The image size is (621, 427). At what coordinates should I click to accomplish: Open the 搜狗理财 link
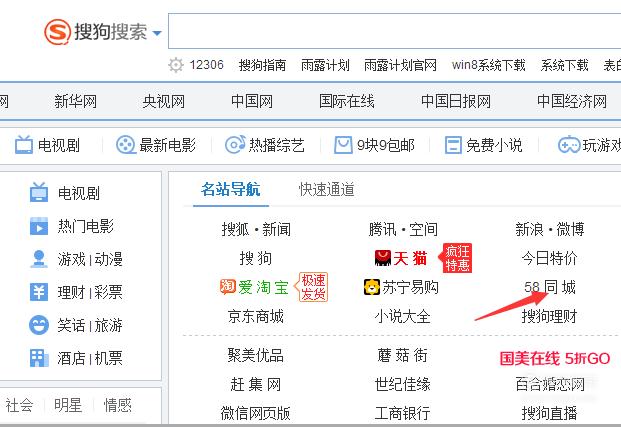(549, 316)
